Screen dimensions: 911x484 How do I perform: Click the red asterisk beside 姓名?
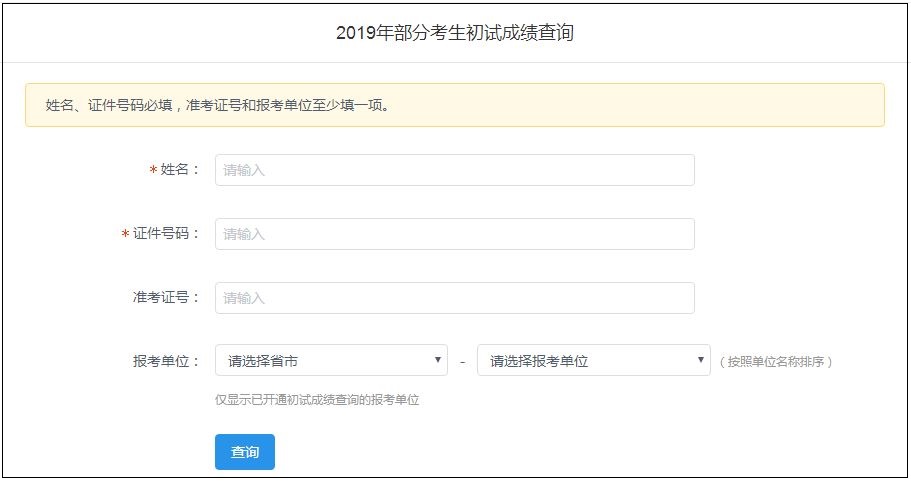pyautogui.click(x=153, y=170)
